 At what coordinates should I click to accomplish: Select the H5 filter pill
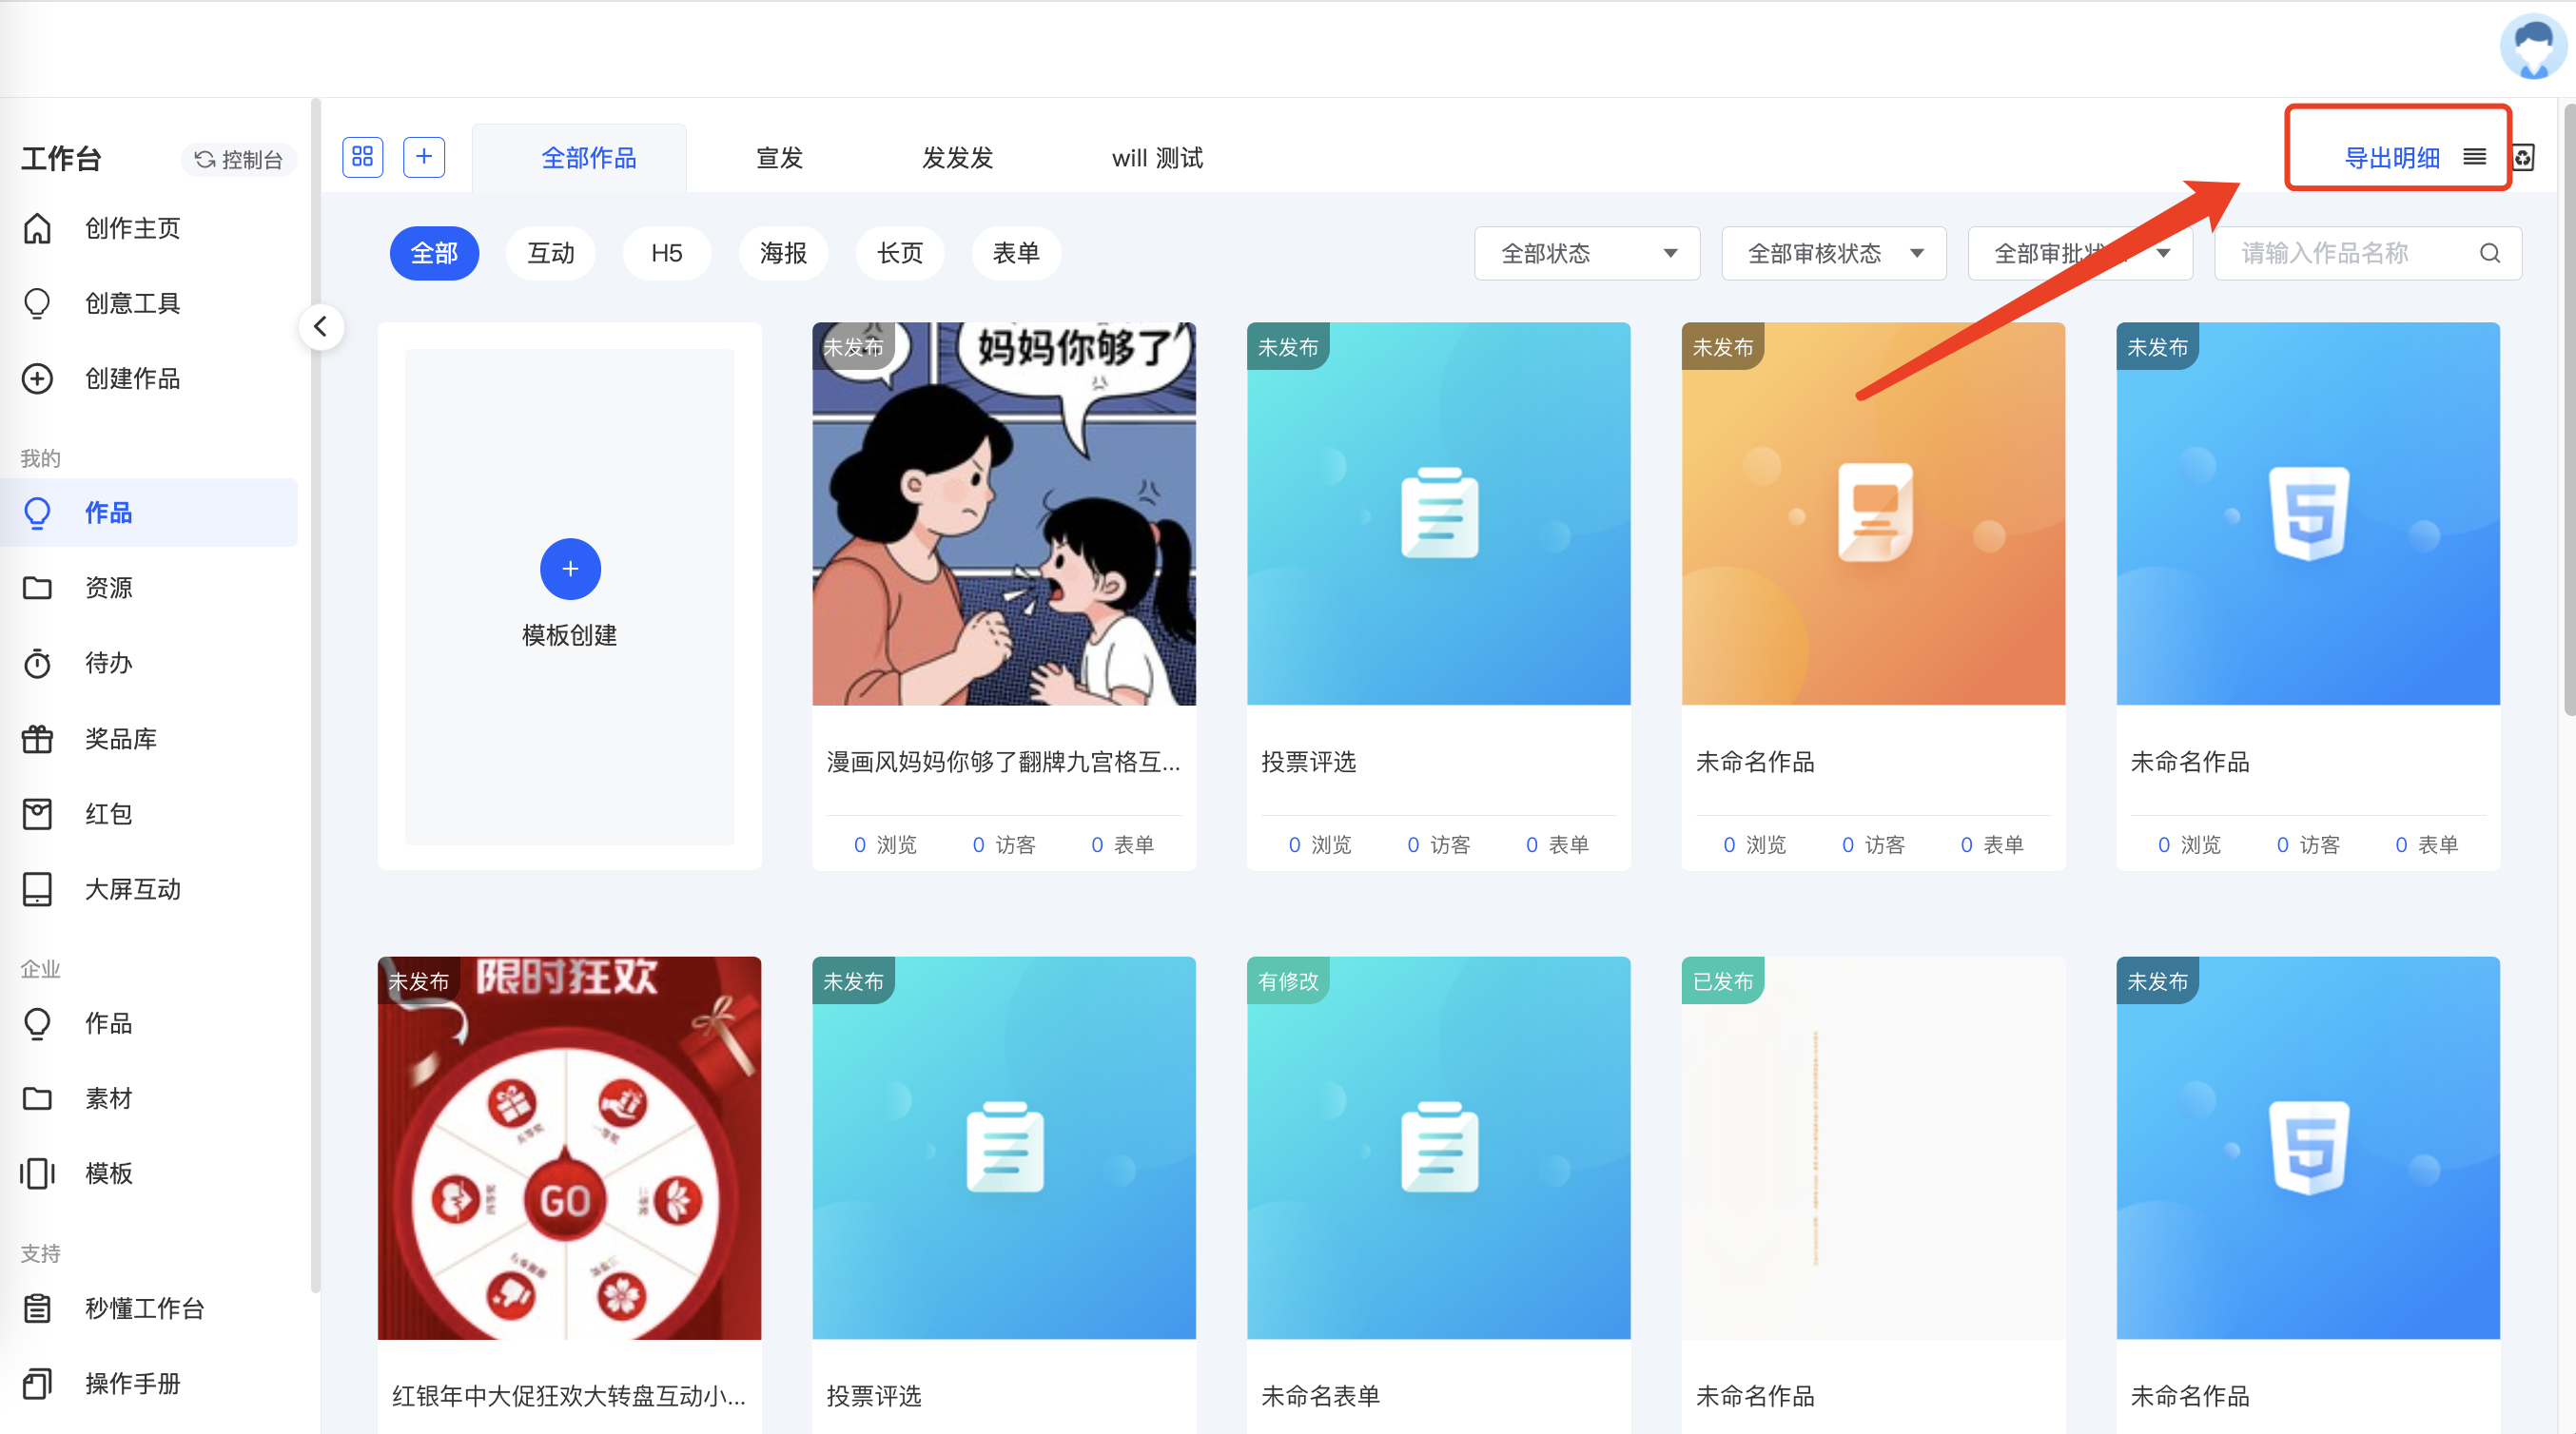pyautogui.click(x=666, y=253)
